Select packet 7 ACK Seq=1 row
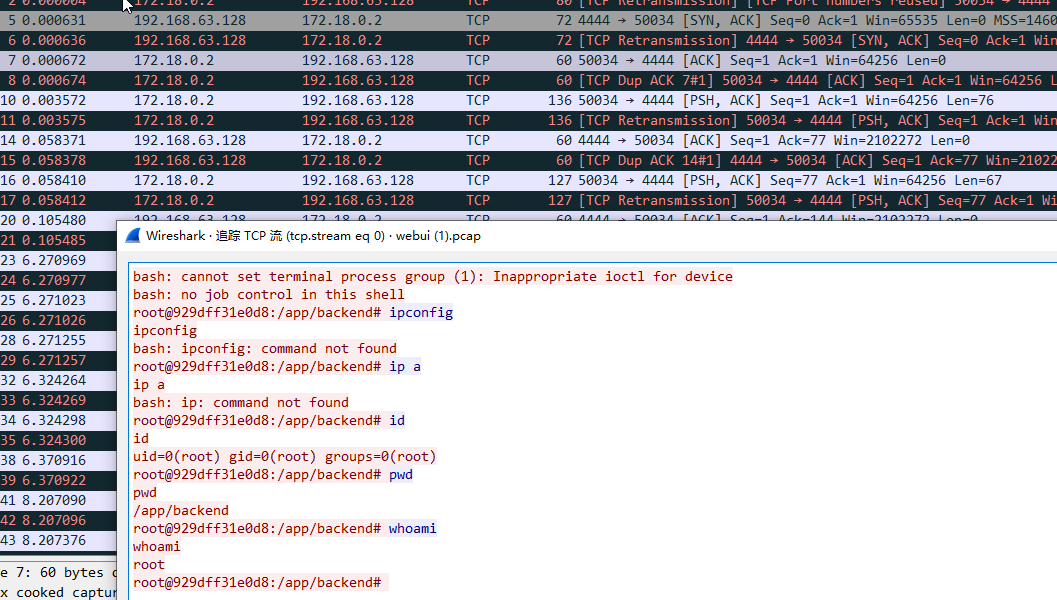Viewport: 1057px width, 600px height. 528,61
